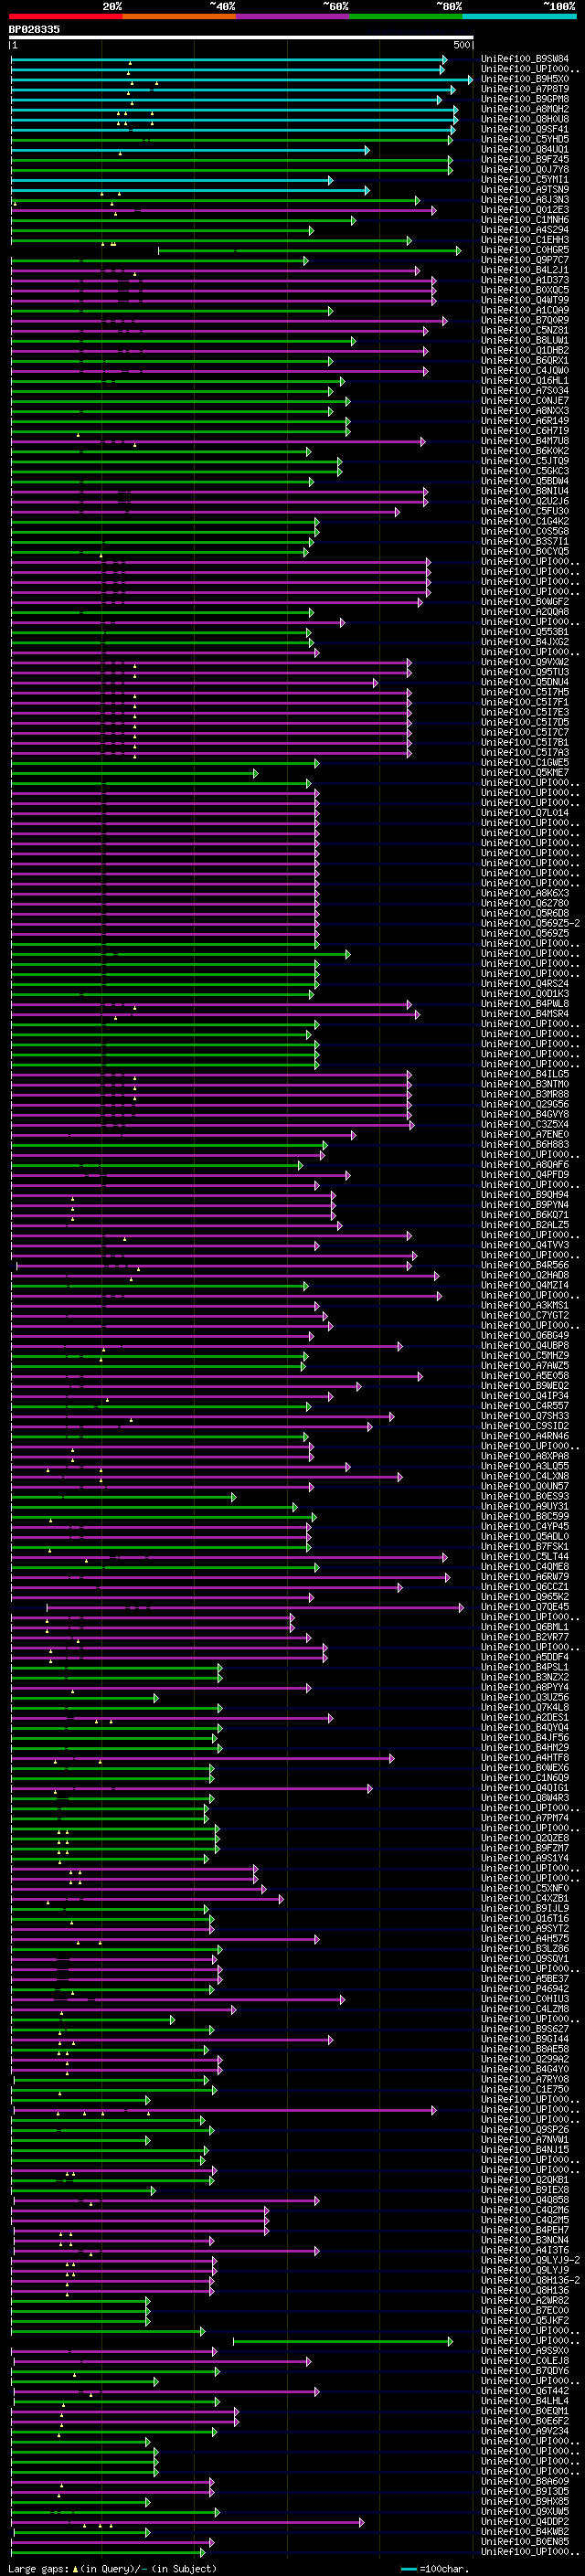The height and width of the screenshot is (2576, 585).
Task: Select hit UniRef100_B9GPM8
Action: tap(525, 99)
